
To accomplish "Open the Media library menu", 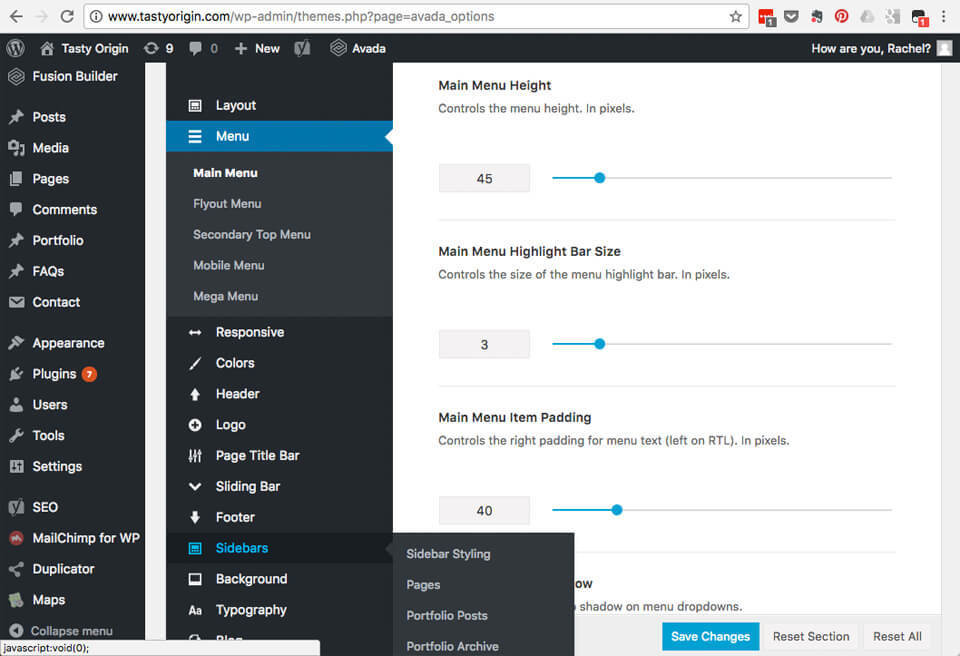I will pyautogui.click(x=72, y=148).
